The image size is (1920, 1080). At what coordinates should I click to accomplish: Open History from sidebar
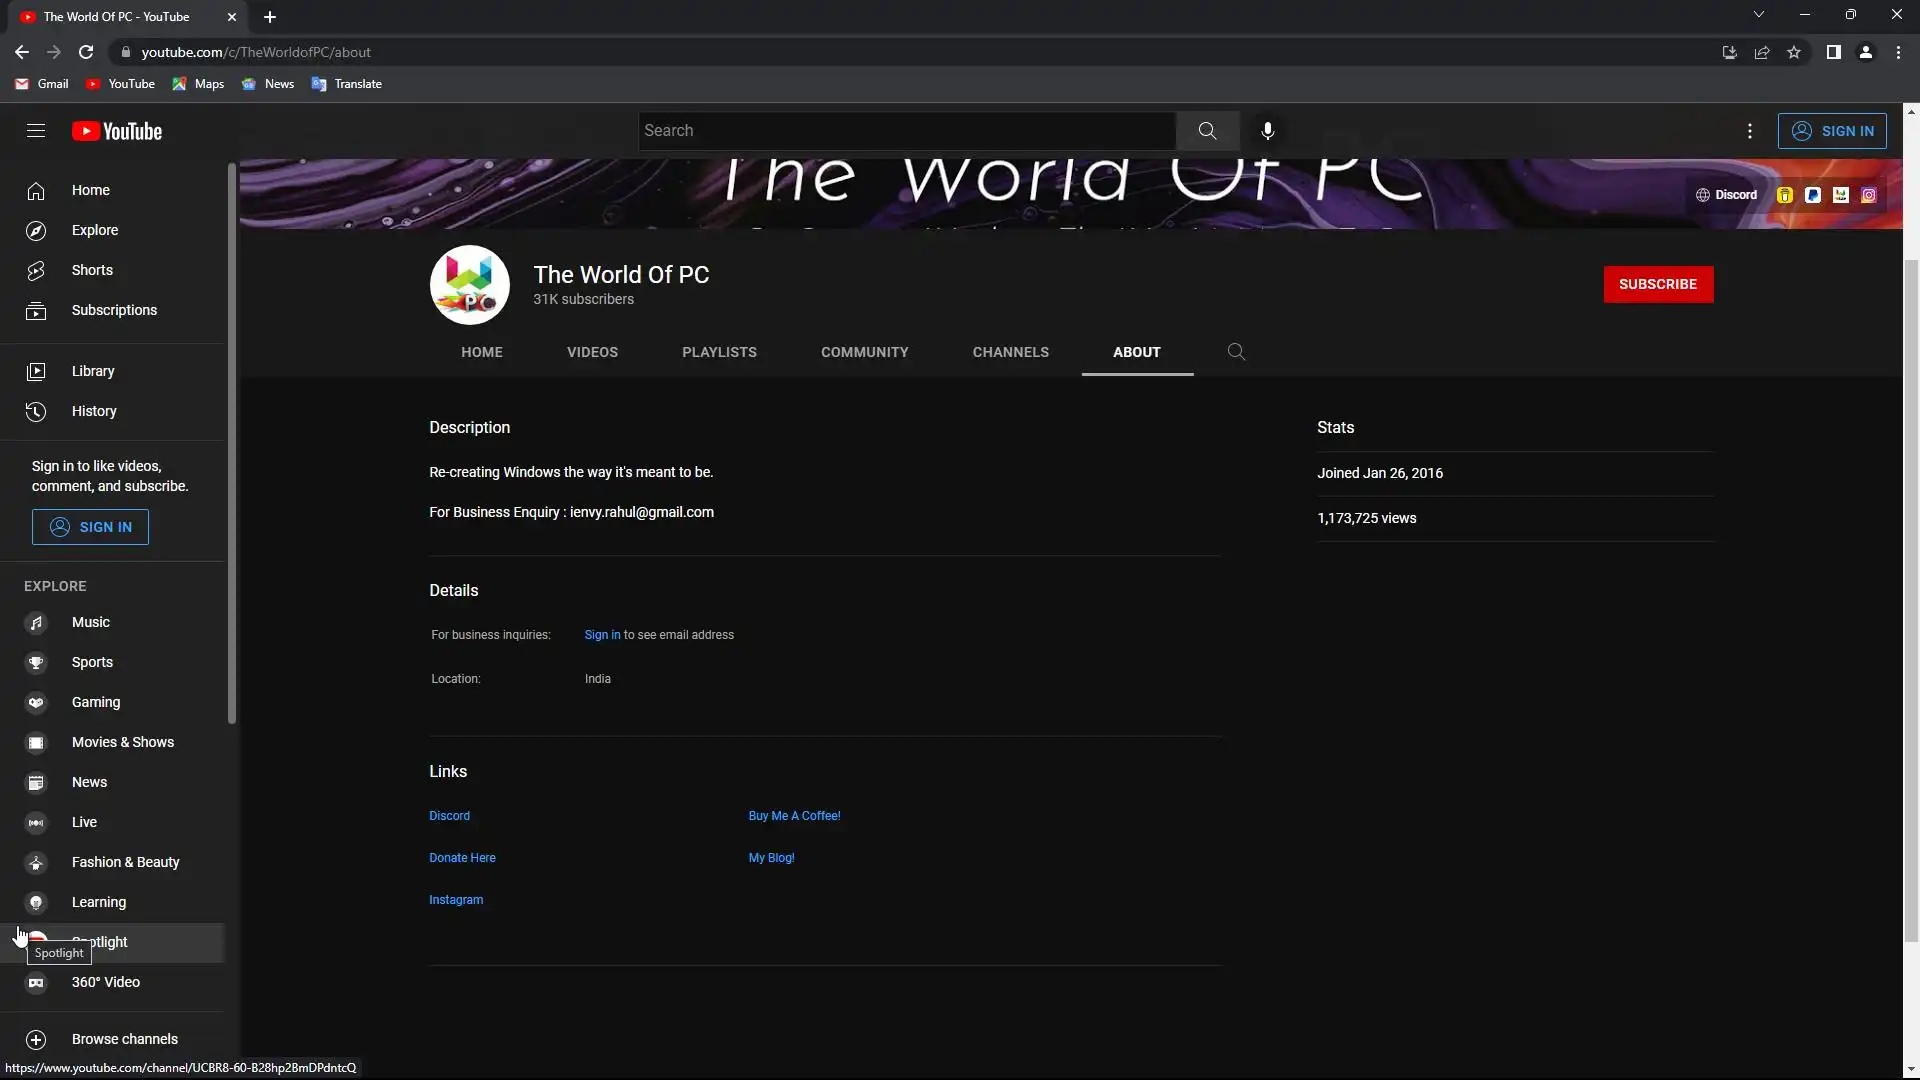[x=93, y=411]
